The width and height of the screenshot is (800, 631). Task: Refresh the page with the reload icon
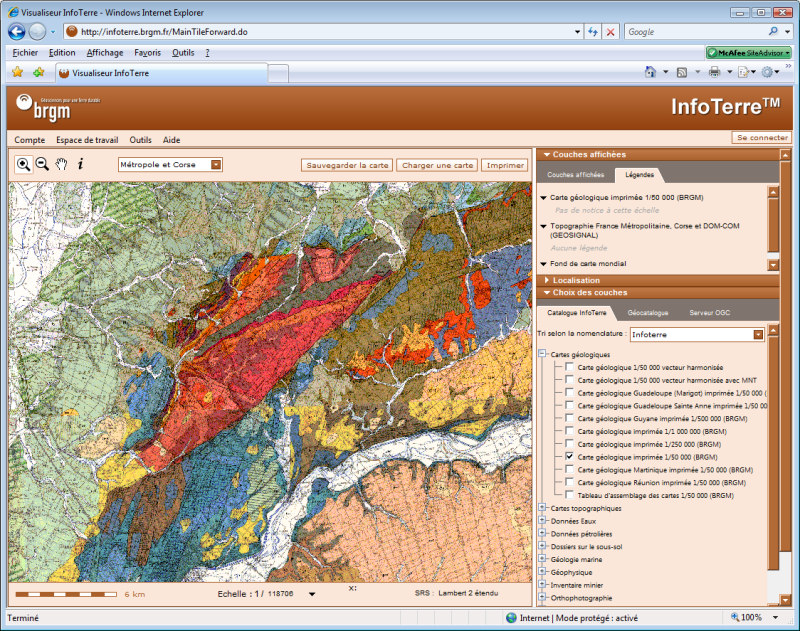(593, 32)
